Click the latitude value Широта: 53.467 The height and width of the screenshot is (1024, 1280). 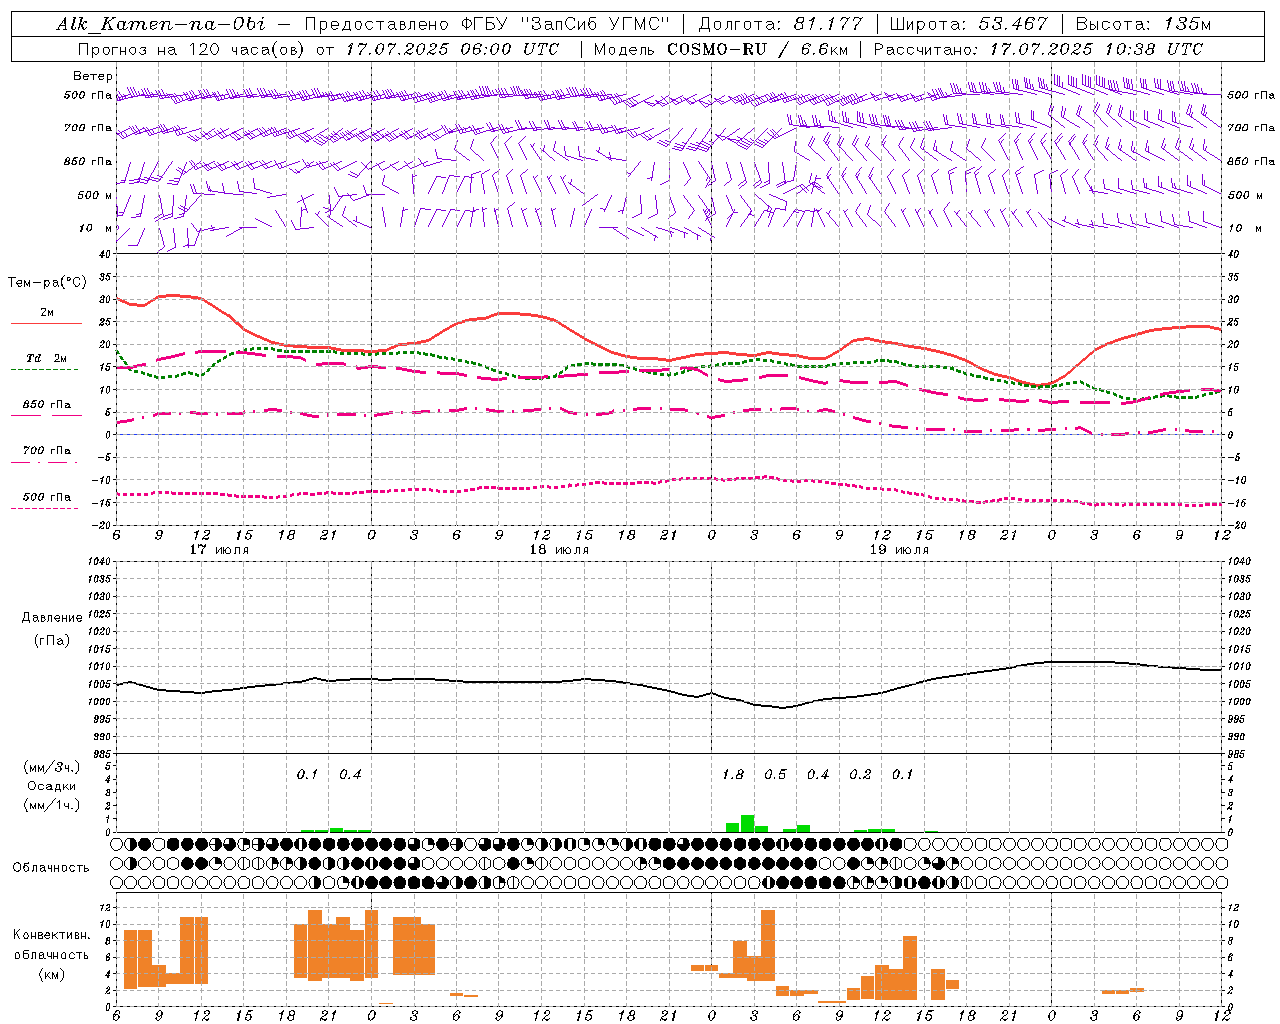[968, 24]
